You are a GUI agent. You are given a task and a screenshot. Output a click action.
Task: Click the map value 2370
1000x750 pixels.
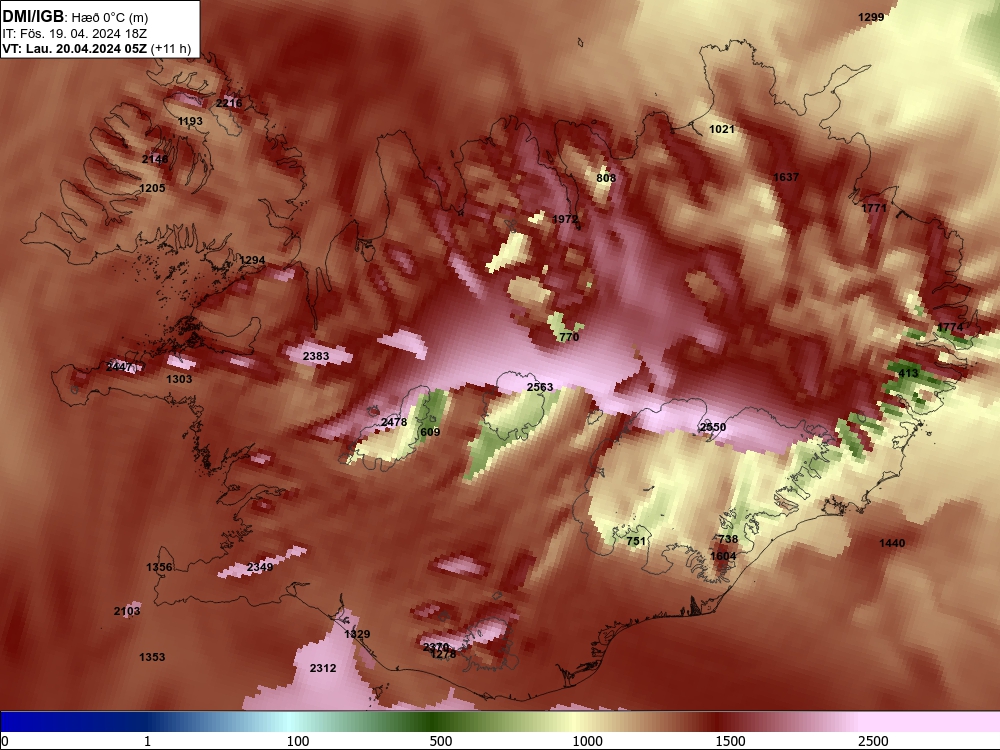coord(436,647)
